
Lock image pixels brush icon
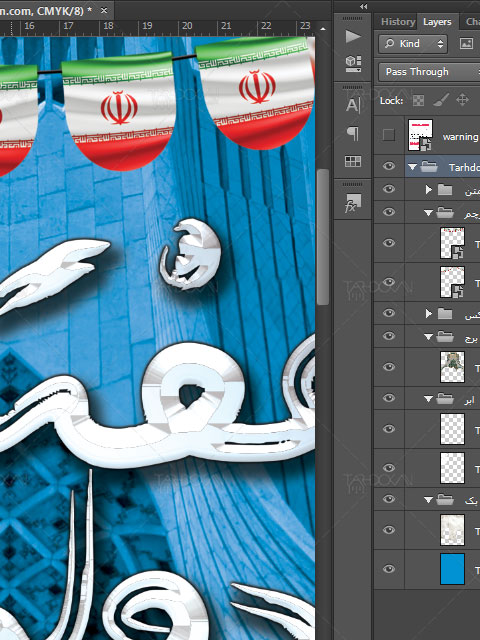click(441, 100)
